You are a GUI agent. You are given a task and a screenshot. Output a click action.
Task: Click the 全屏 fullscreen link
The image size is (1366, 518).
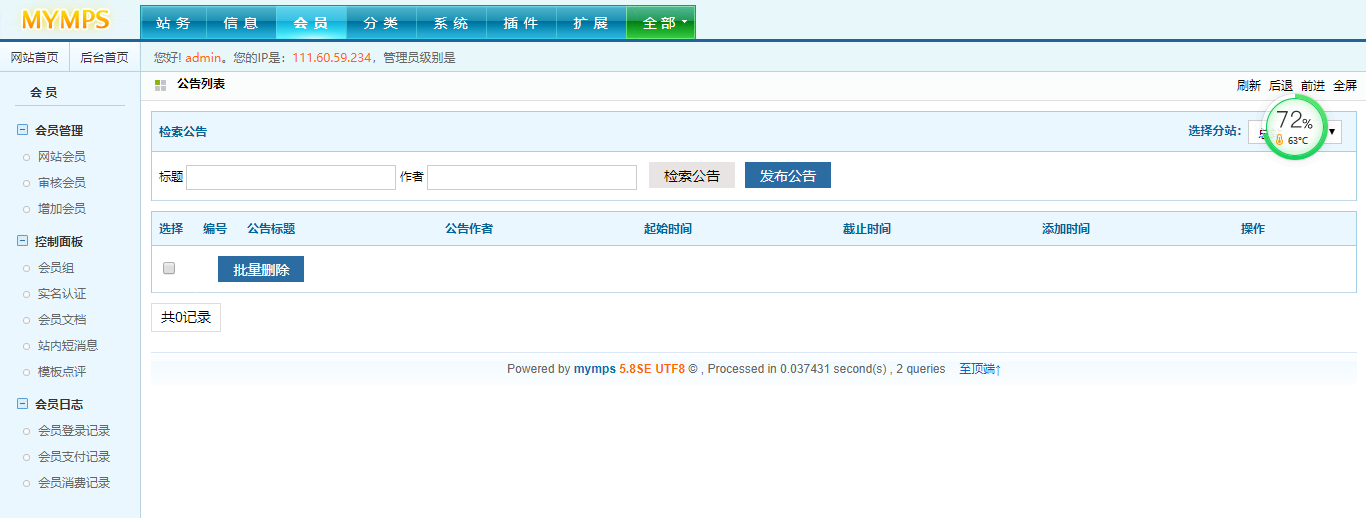(x=1345, y=86)
